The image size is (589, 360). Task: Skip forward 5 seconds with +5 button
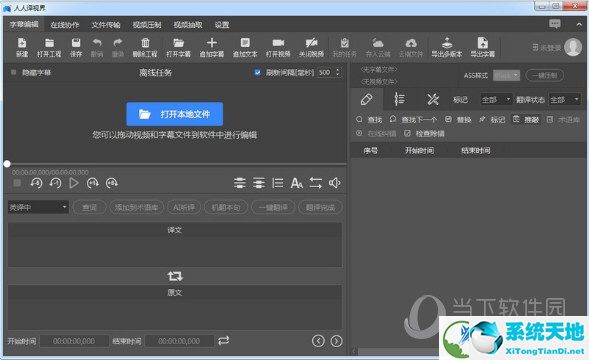coord(112,183)
